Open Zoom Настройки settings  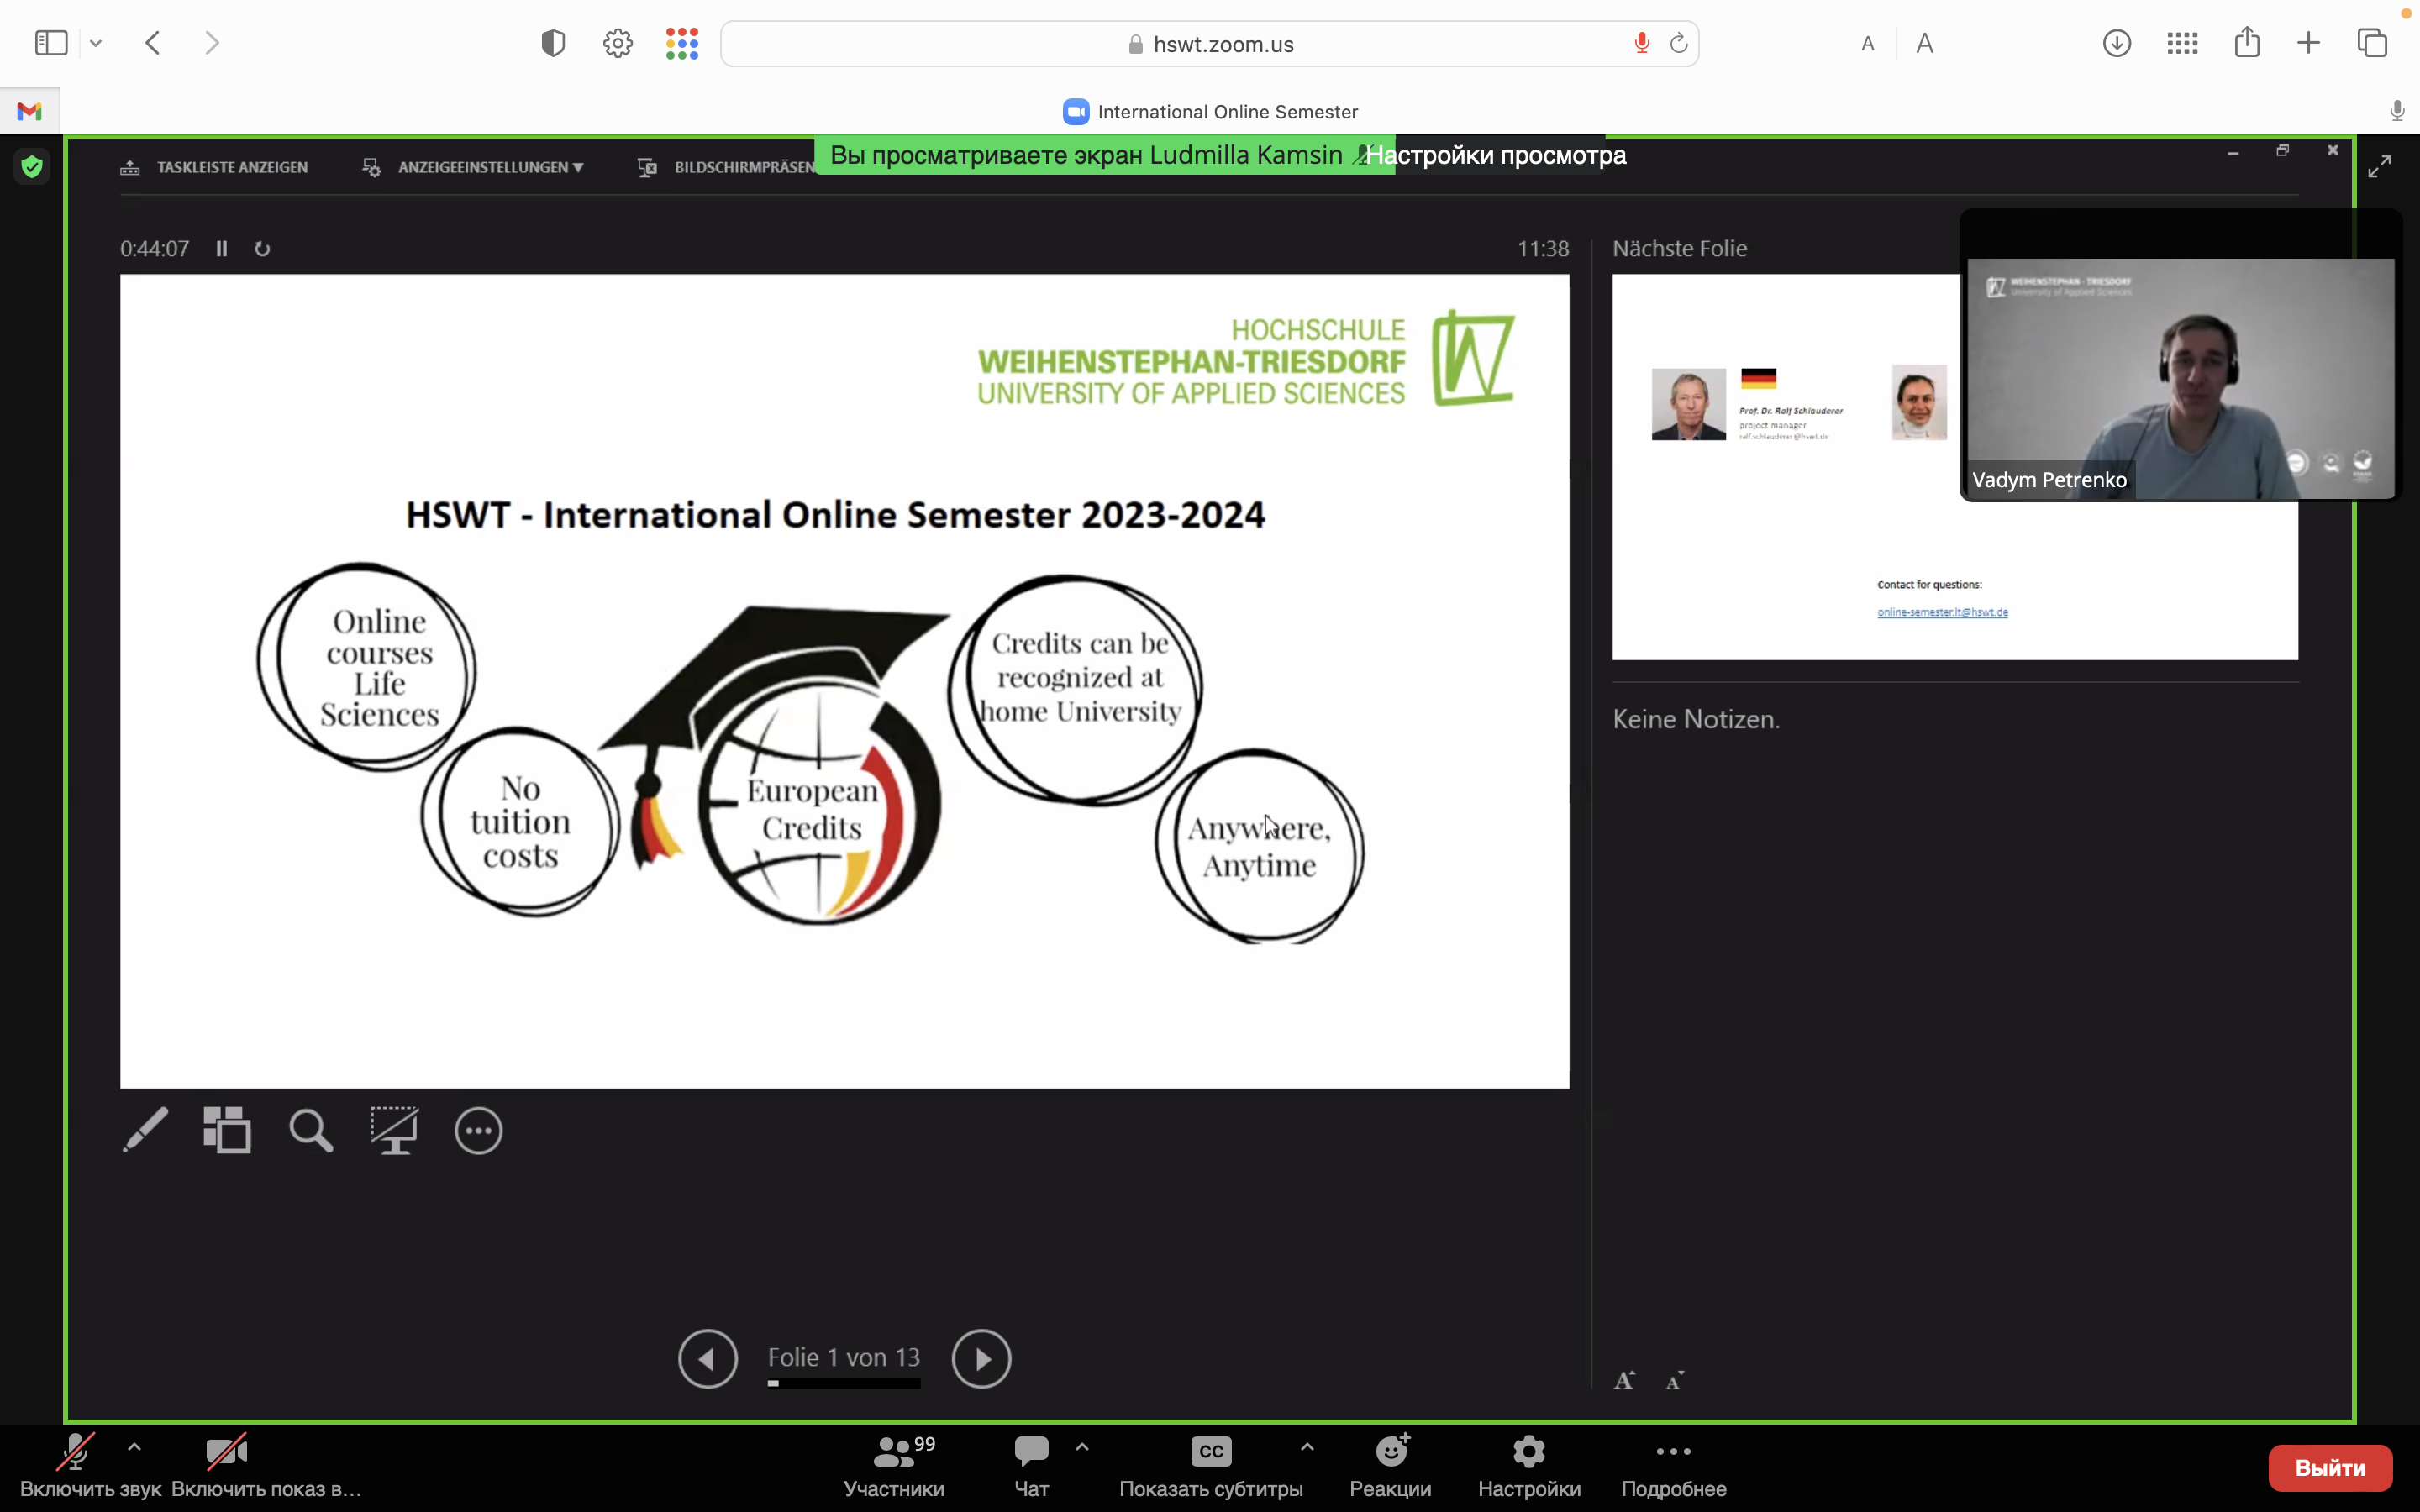click(x=1529, y=1466)
